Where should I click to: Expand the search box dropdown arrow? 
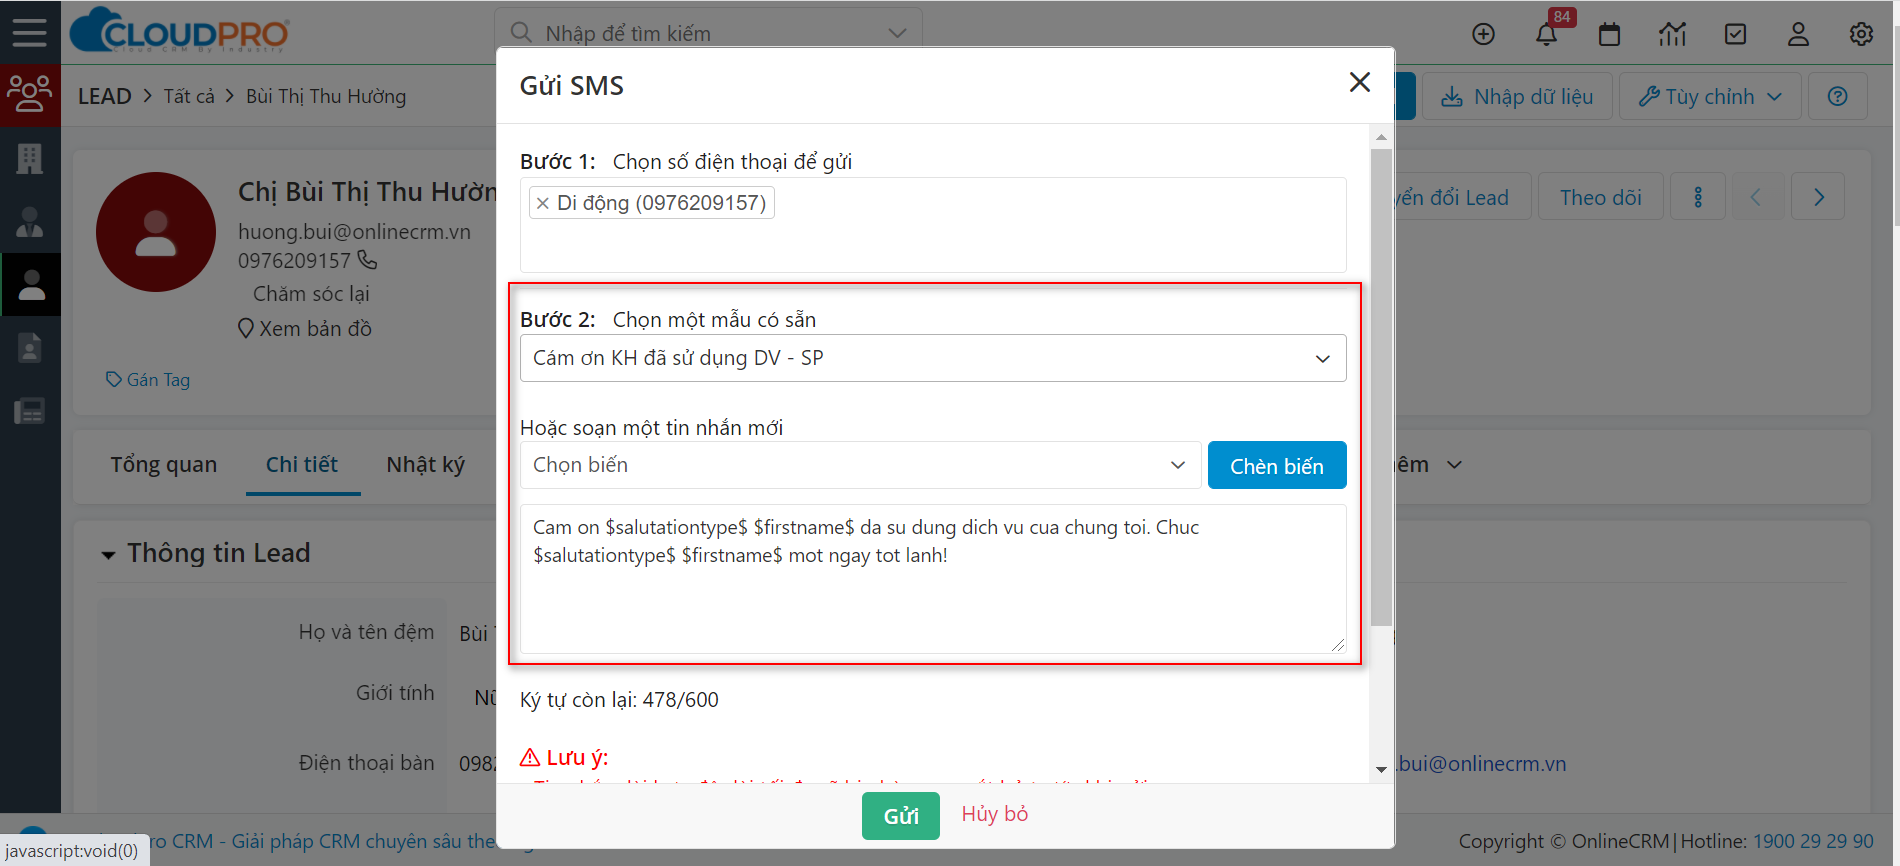click(897, 33)
